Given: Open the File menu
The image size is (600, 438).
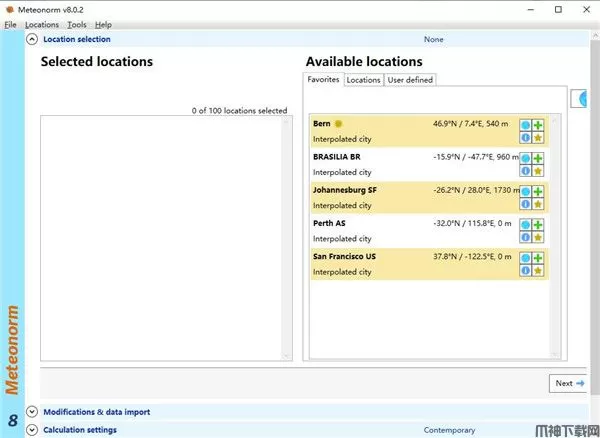Looking at the screenshot, I should (x=10, y=24).
